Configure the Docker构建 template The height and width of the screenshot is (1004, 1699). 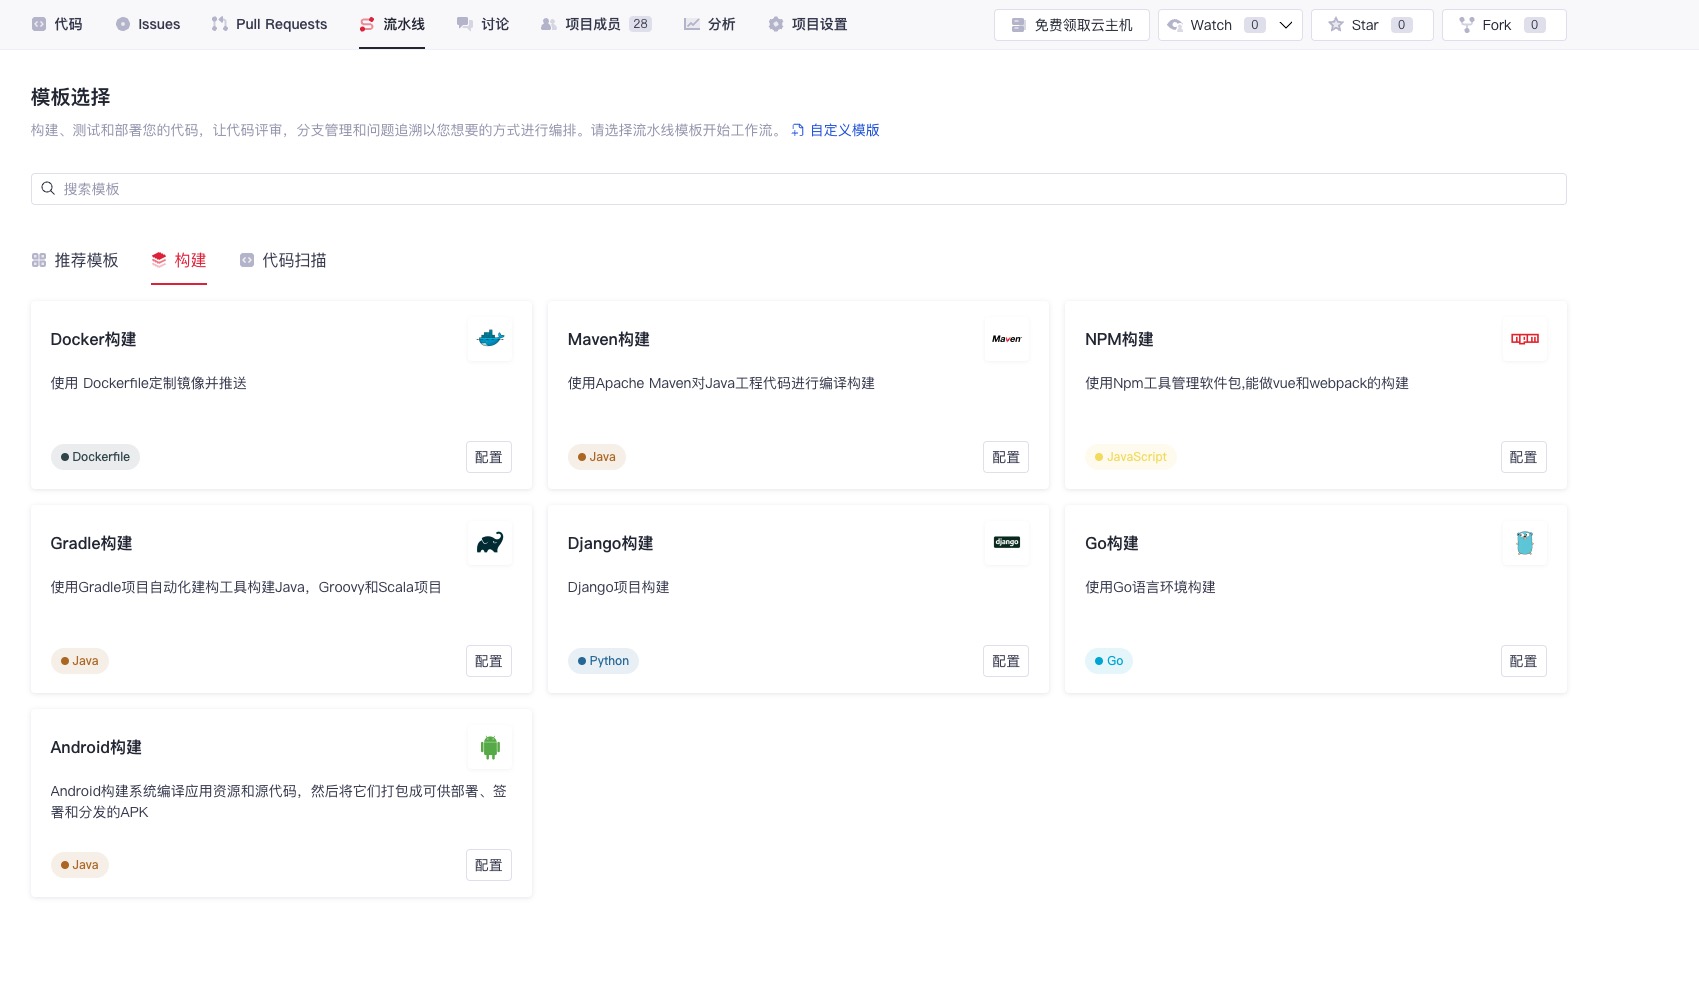pos(488,457)
